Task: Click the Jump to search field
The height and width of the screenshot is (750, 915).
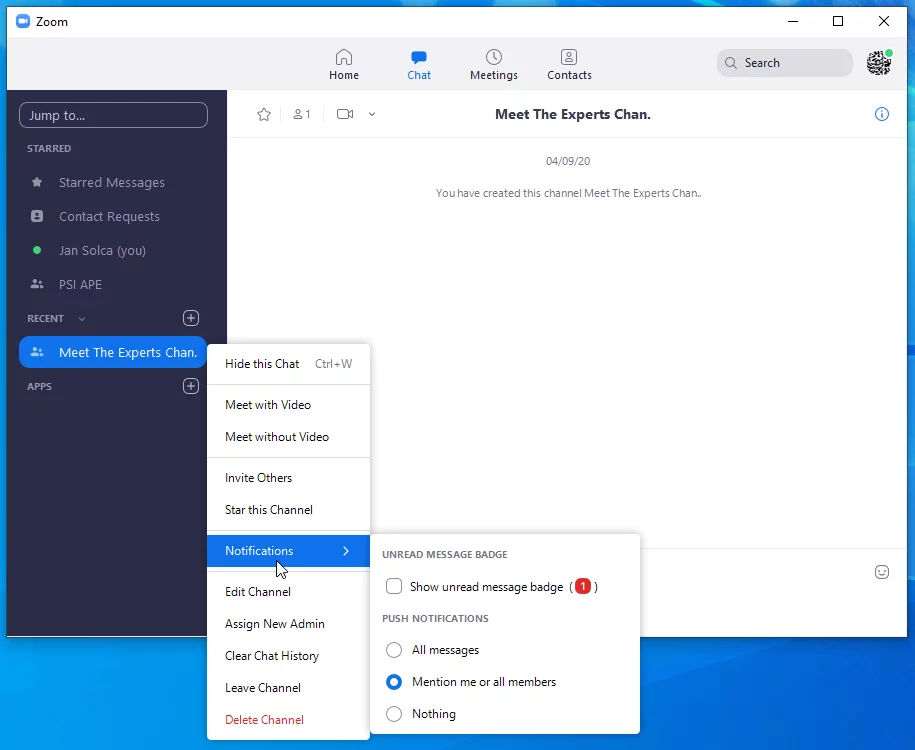Action: click(113, 115)
